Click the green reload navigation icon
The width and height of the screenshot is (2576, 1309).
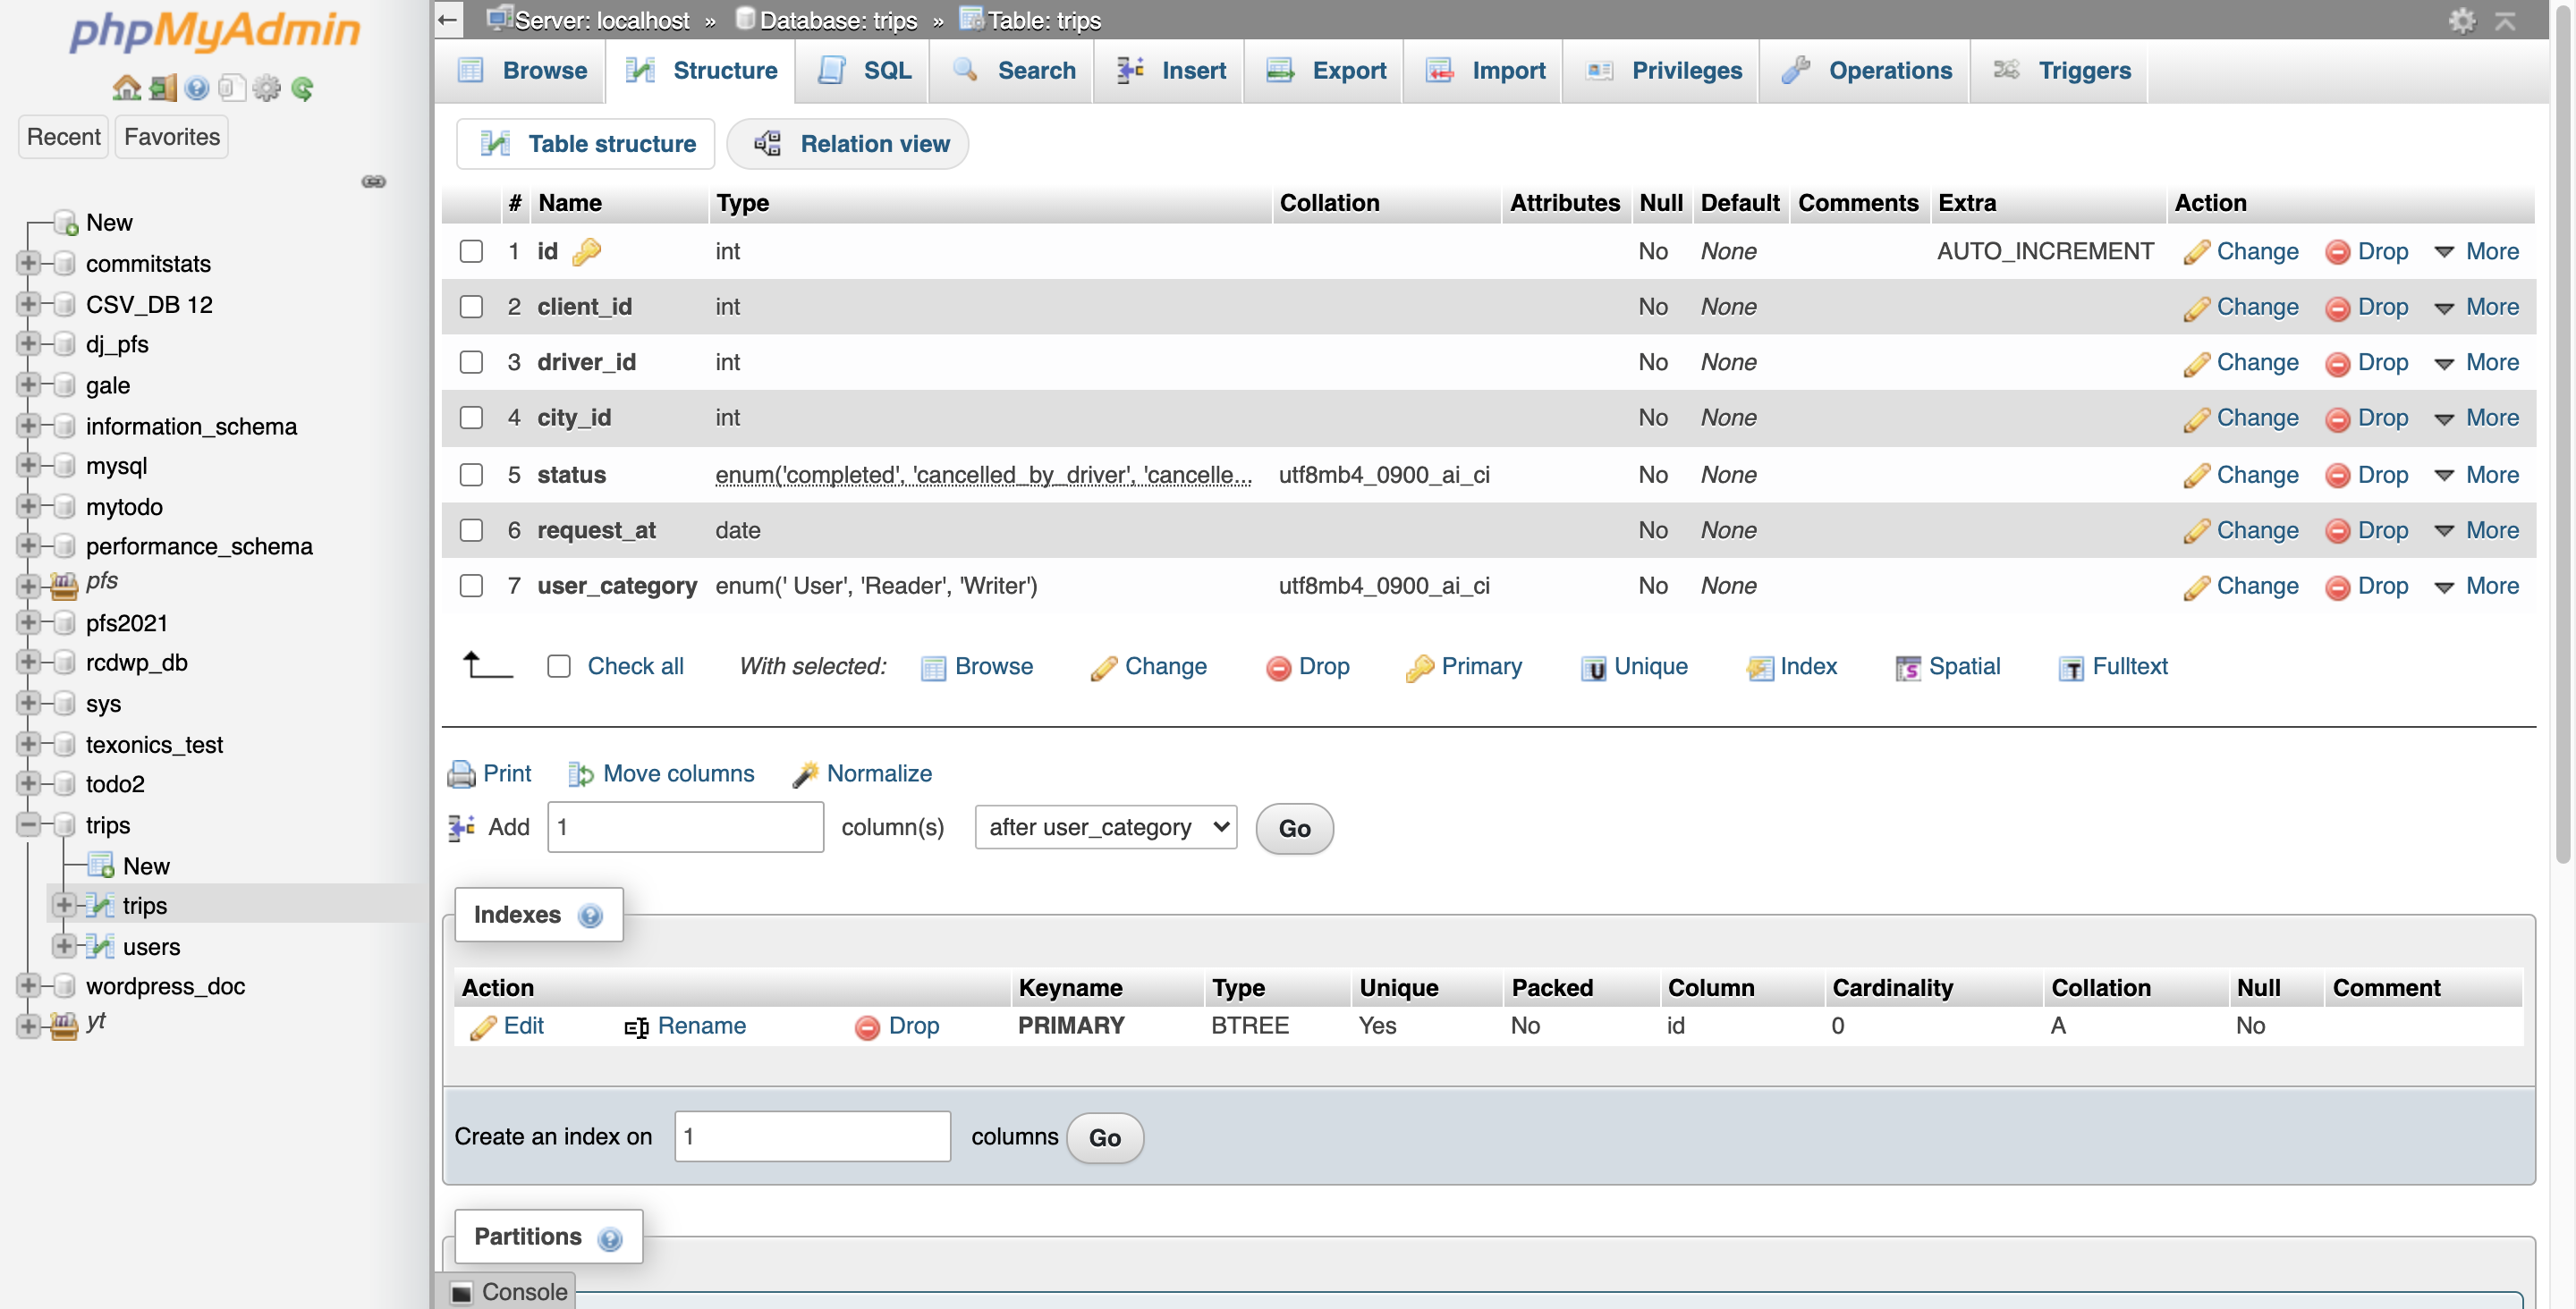[302, 88]
